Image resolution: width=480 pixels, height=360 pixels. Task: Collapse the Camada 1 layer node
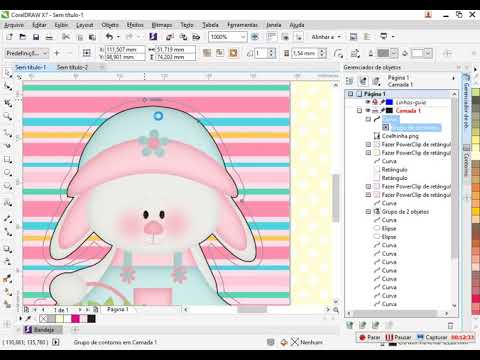[x=359, y=111]
